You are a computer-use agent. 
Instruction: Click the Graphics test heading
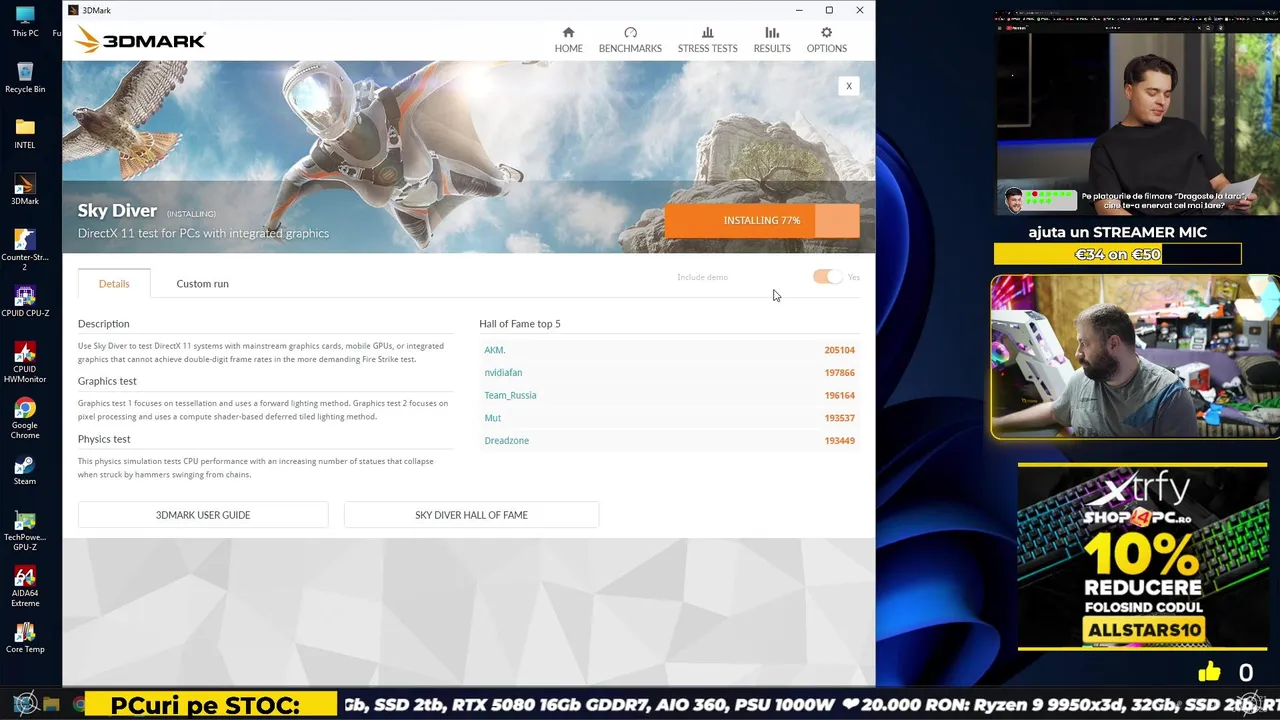[x=107, y=381]
